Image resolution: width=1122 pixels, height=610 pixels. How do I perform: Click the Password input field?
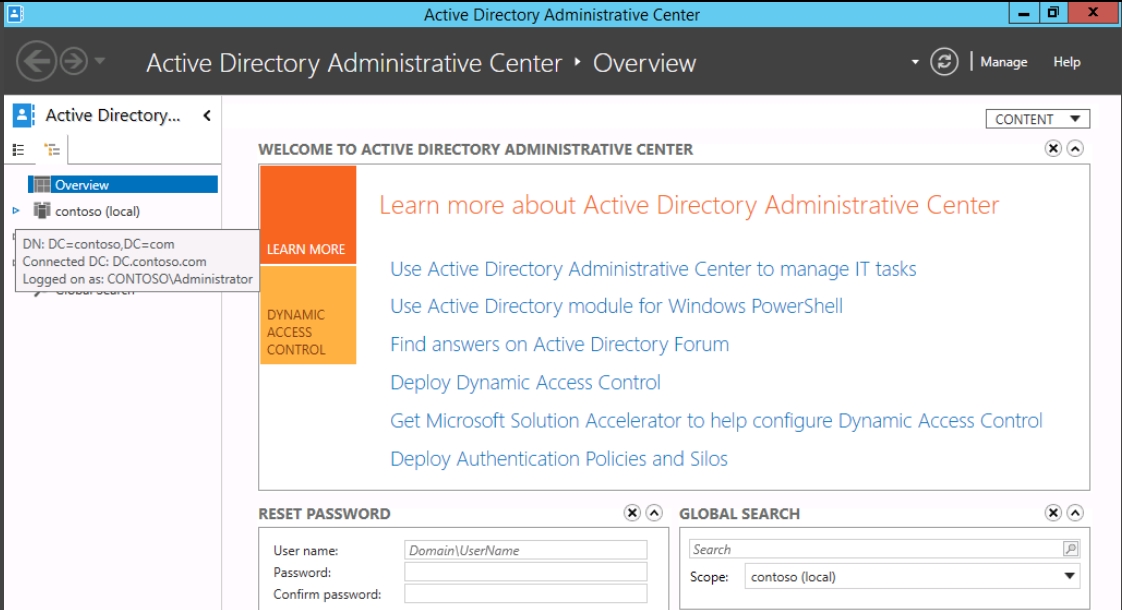526,572
